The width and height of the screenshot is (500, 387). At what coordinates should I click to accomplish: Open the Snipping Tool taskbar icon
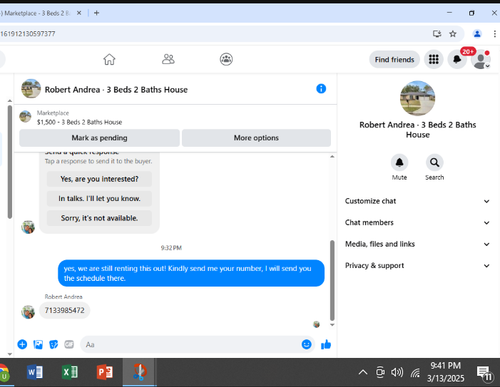139,372
